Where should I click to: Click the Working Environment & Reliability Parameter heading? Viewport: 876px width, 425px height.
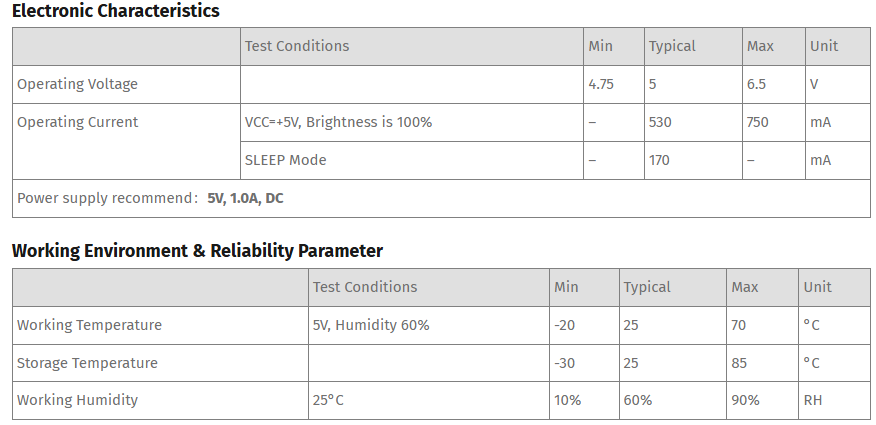tap(197, 251)
